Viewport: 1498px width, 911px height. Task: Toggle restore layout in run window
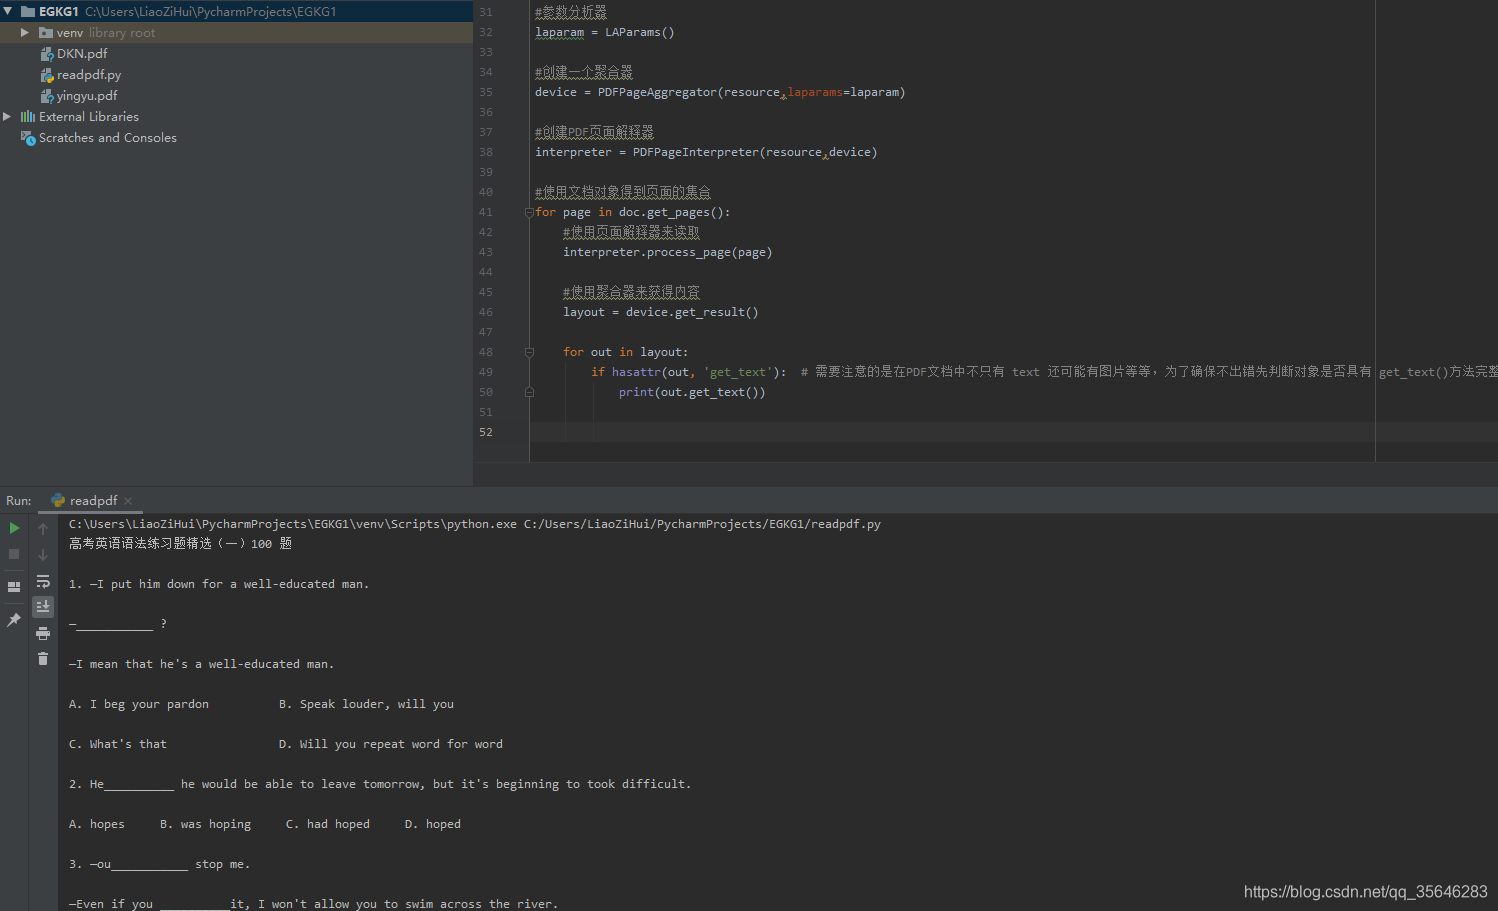14,586
